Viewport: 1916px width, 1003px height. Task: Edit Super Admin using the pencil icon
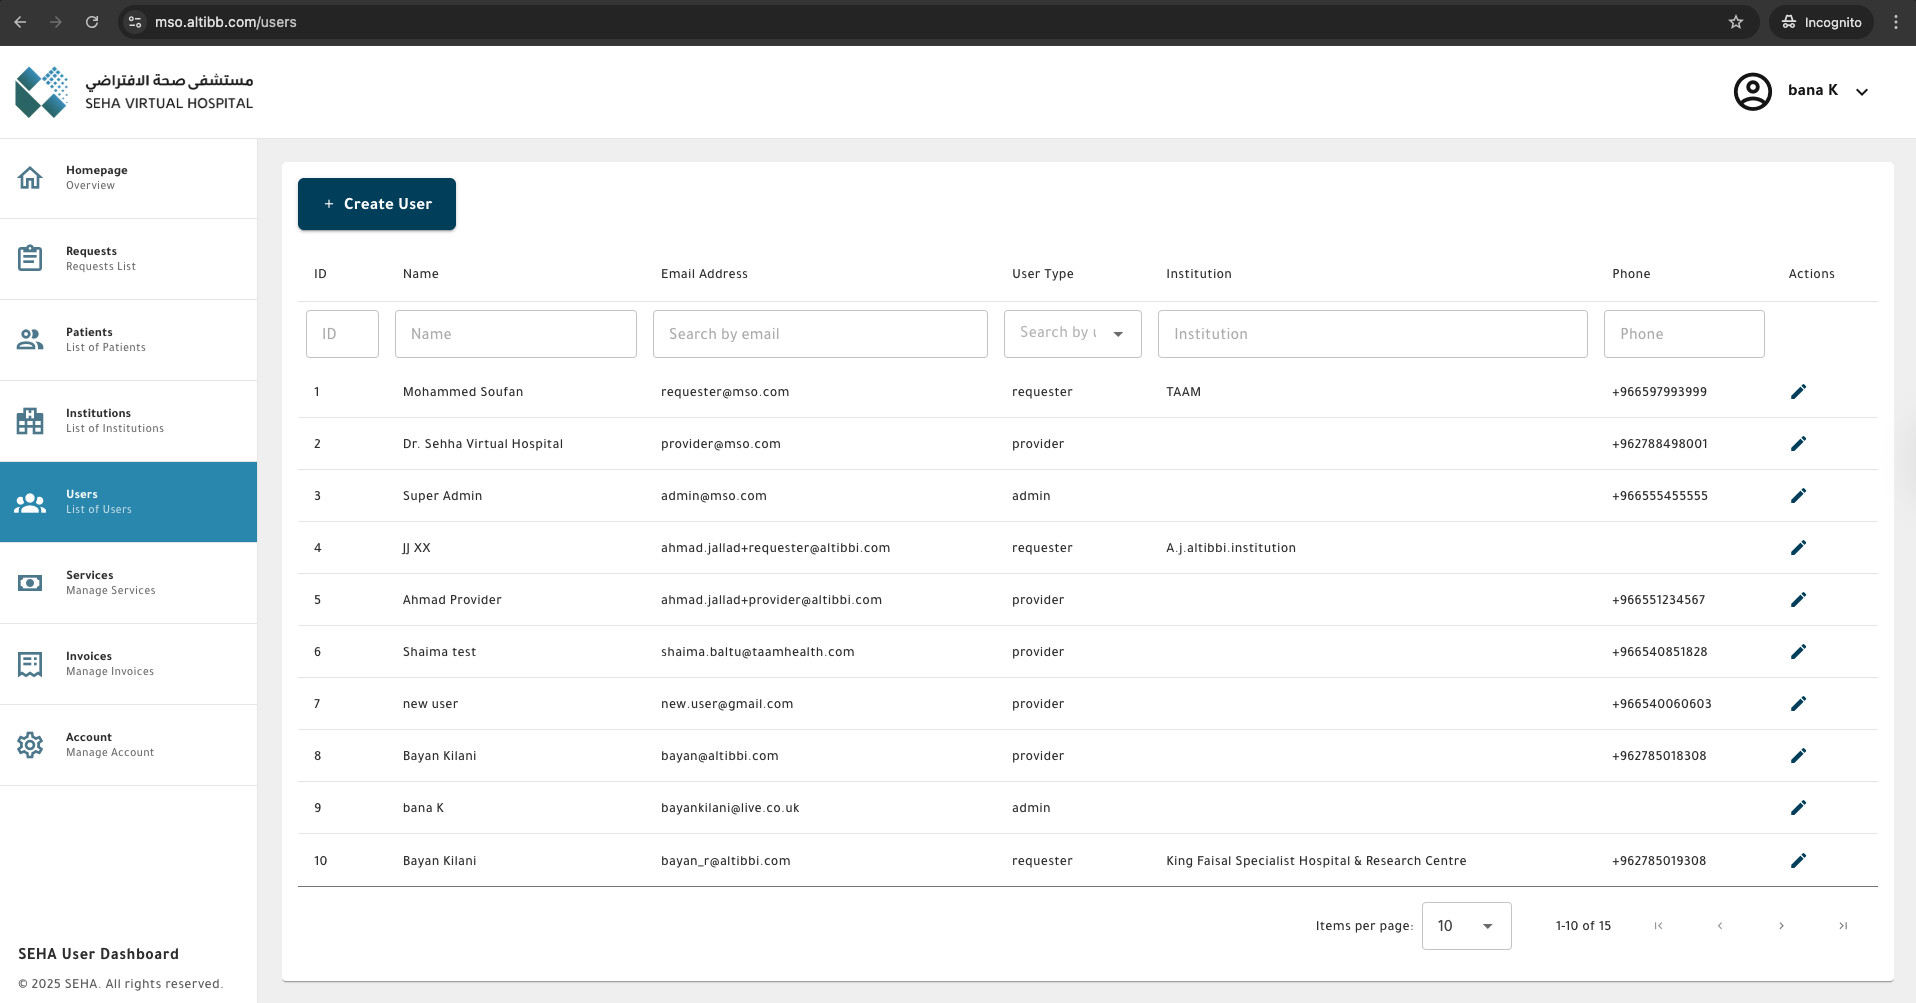(1798, 496)
